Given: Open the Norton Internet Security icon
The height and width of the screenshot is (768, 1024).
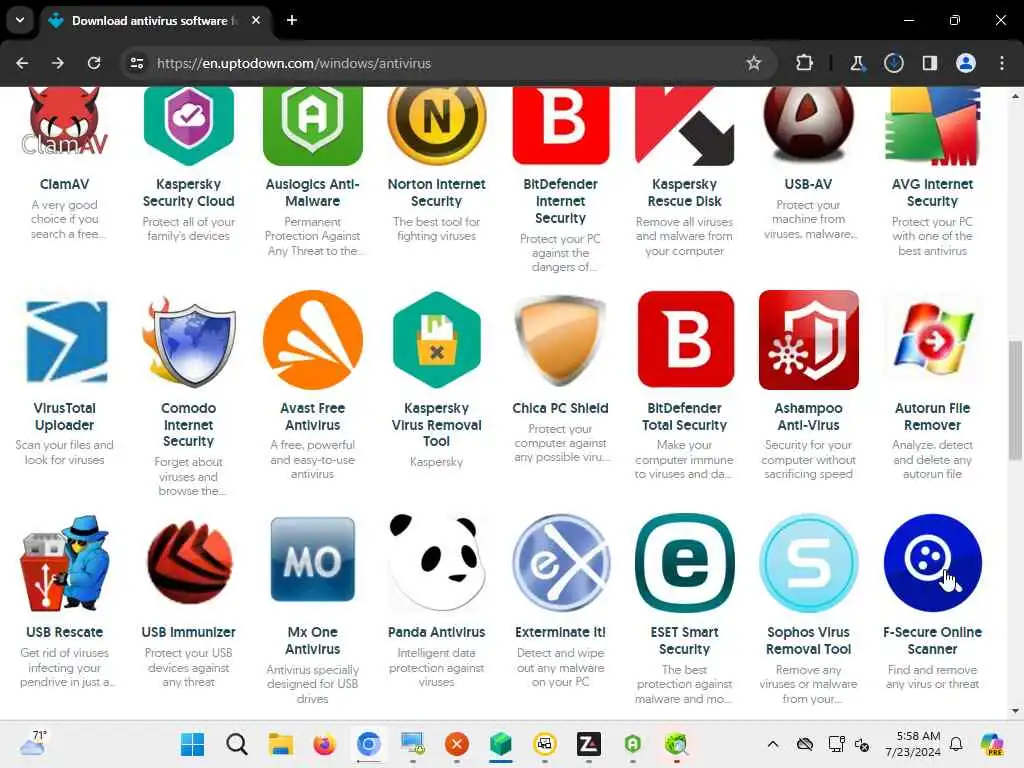Looking at the screenshot, I should 436,126.
